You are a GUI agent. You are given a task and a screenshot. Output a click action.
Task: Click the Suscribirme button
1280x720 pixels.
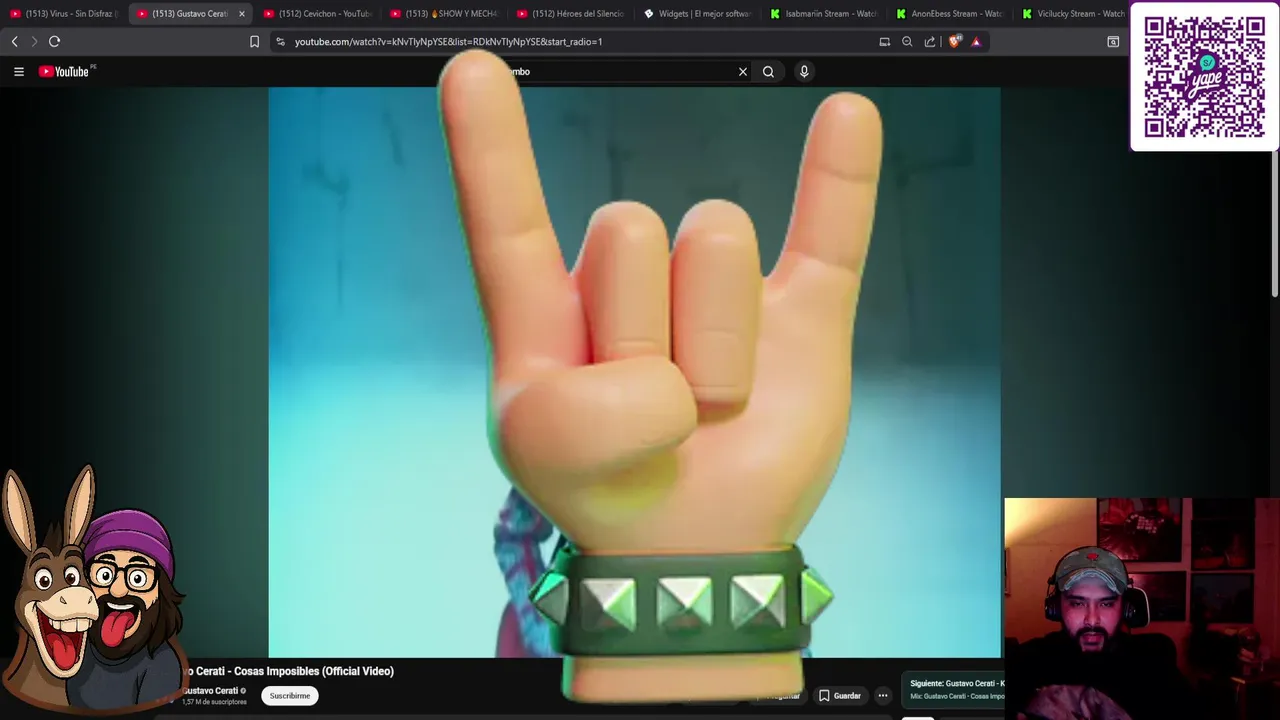[290, 696]
